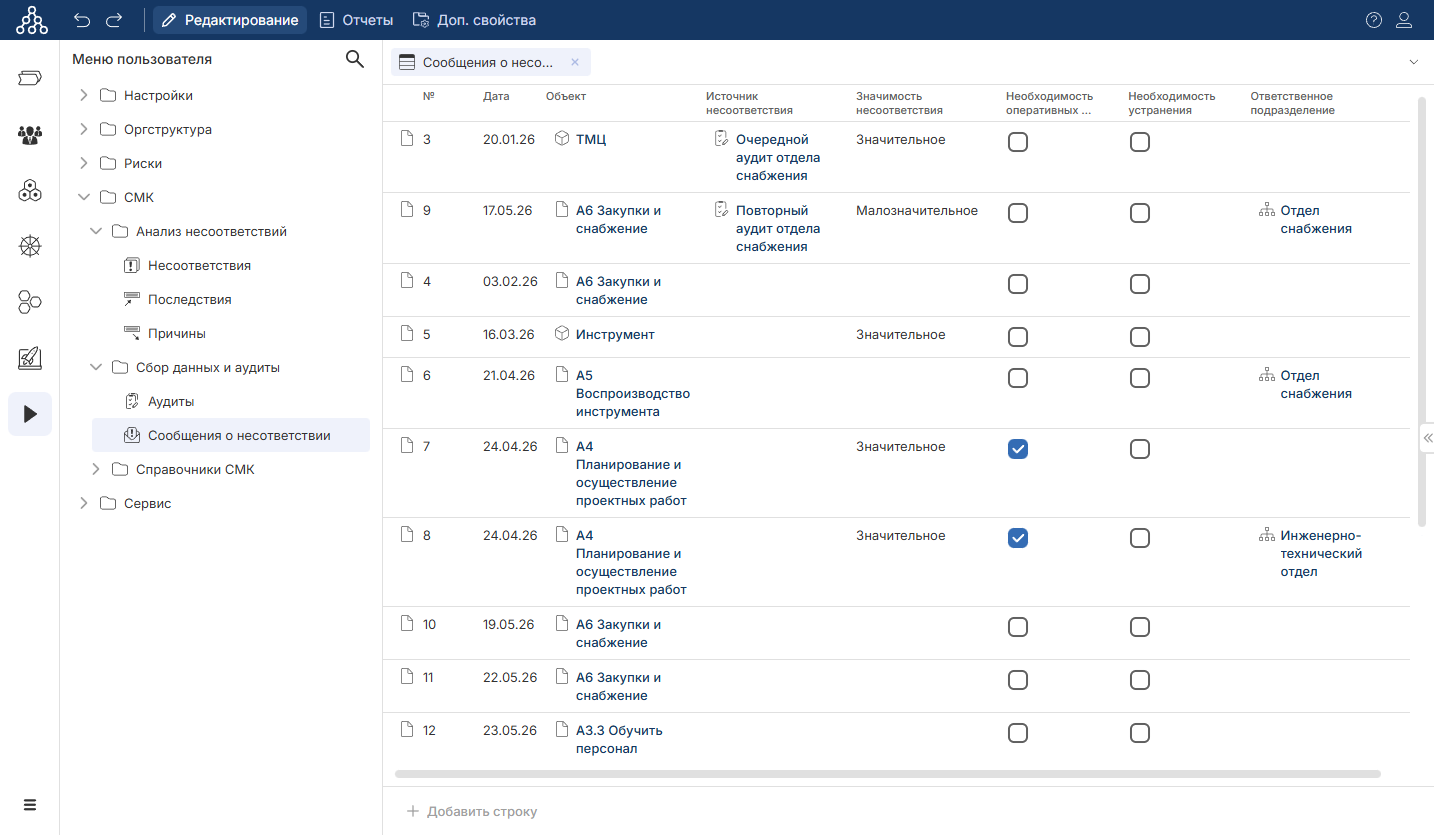The image size is (1434, 835).
Task: Expand the Справочники СМК folder
Action: click(x=96, y=470)
